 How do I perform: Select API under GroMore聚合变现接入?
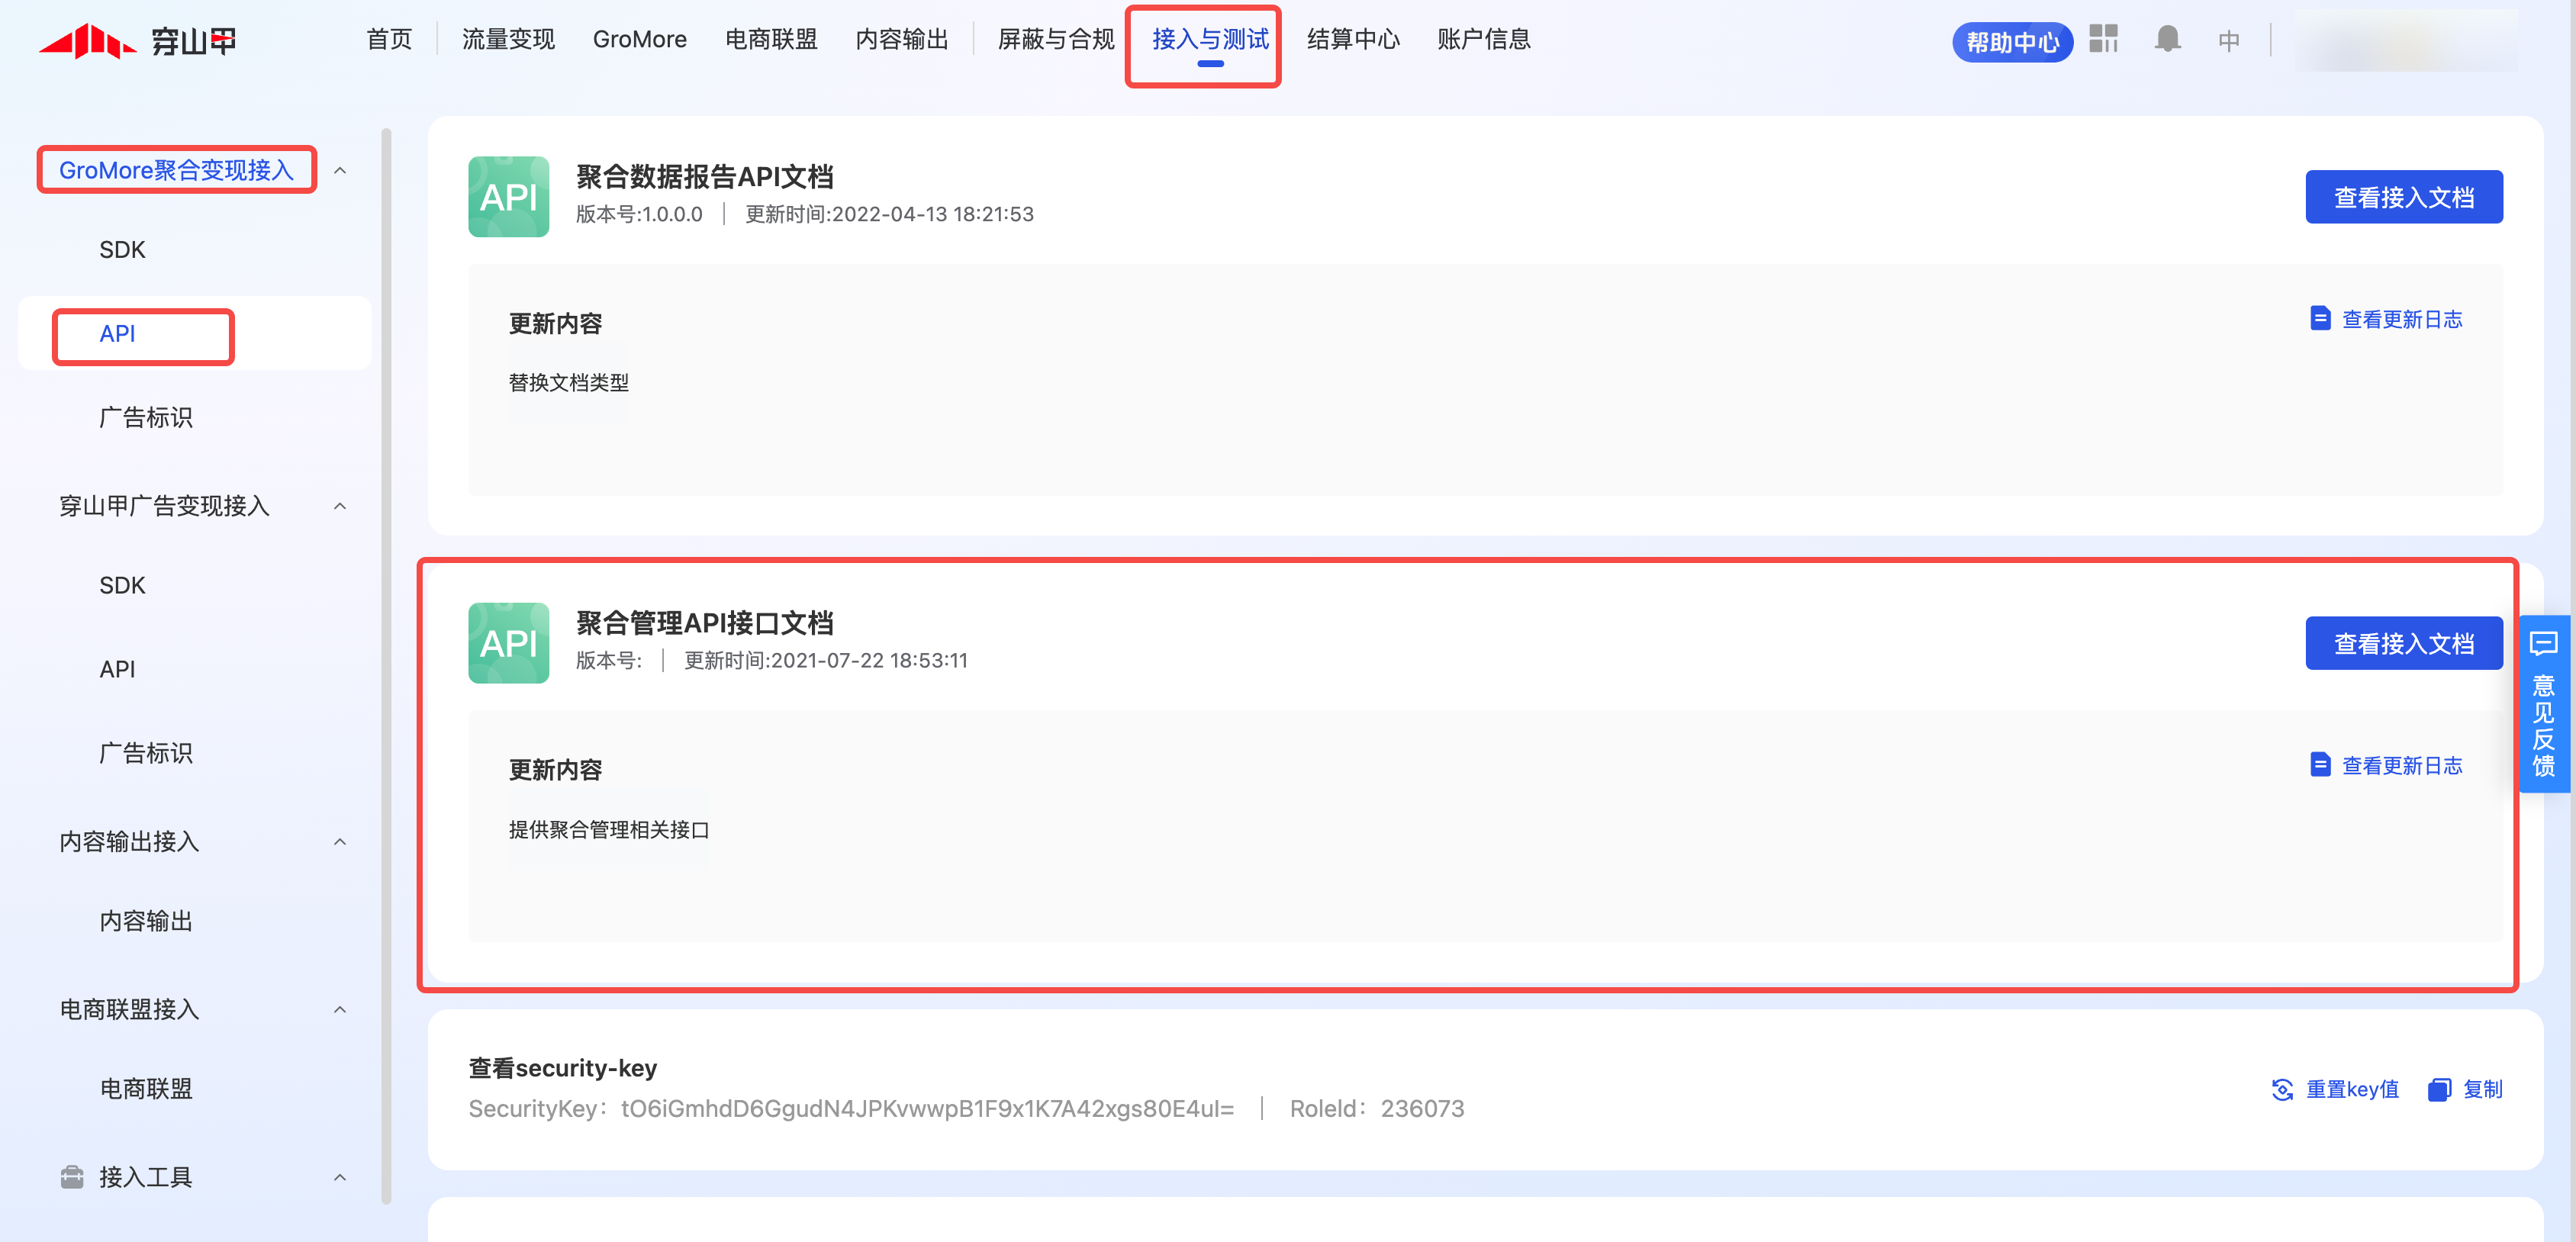tap(117, 334)
